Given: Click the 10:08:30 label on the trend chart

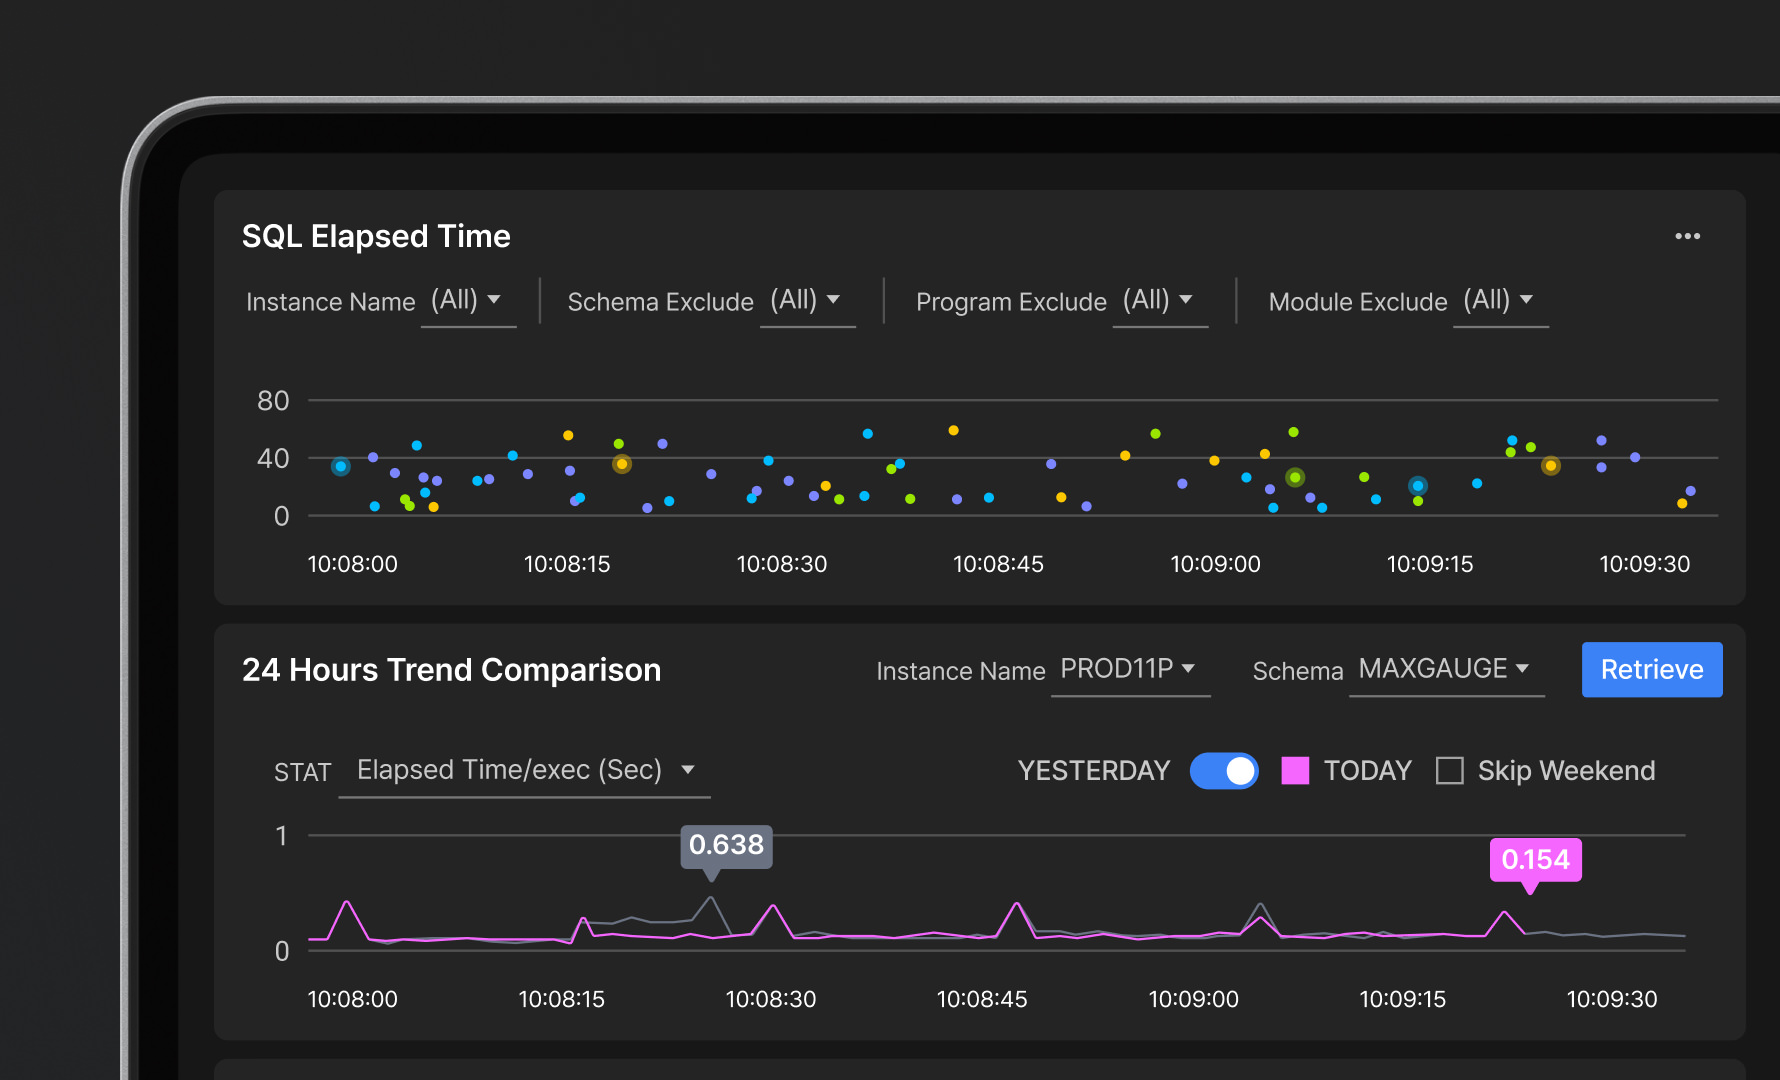Looking at the screenshot, I should (x=770, y=999).
